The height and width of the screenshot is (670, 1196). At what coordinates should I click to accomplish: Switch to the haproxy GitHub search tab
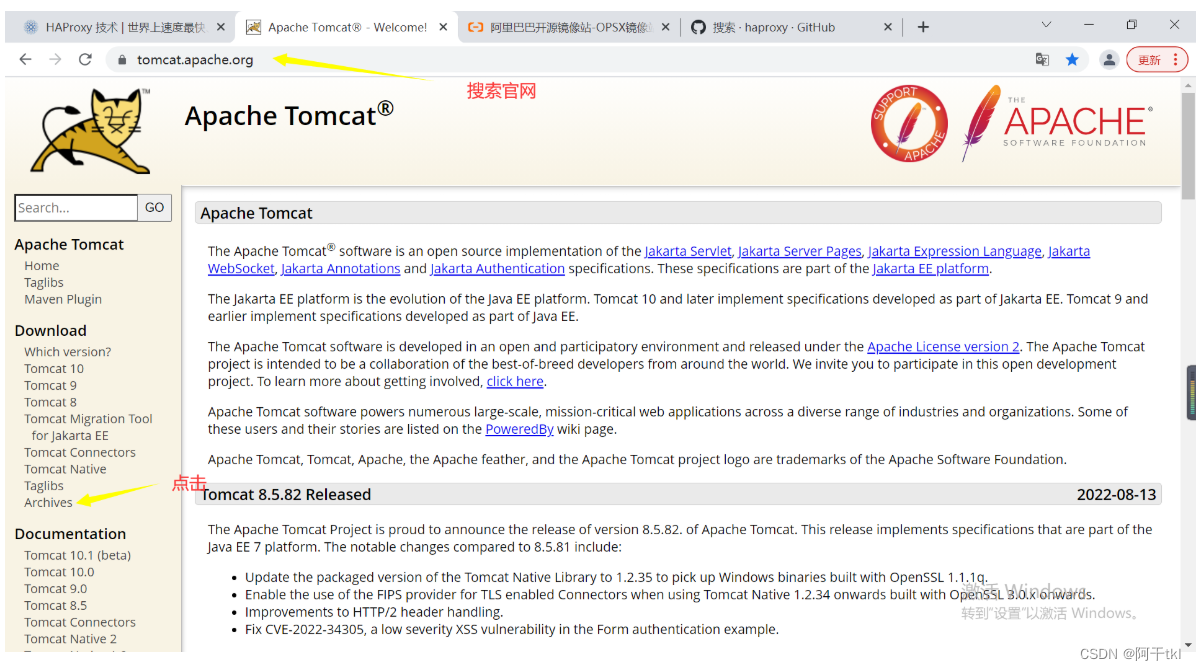tap(791, 27)
